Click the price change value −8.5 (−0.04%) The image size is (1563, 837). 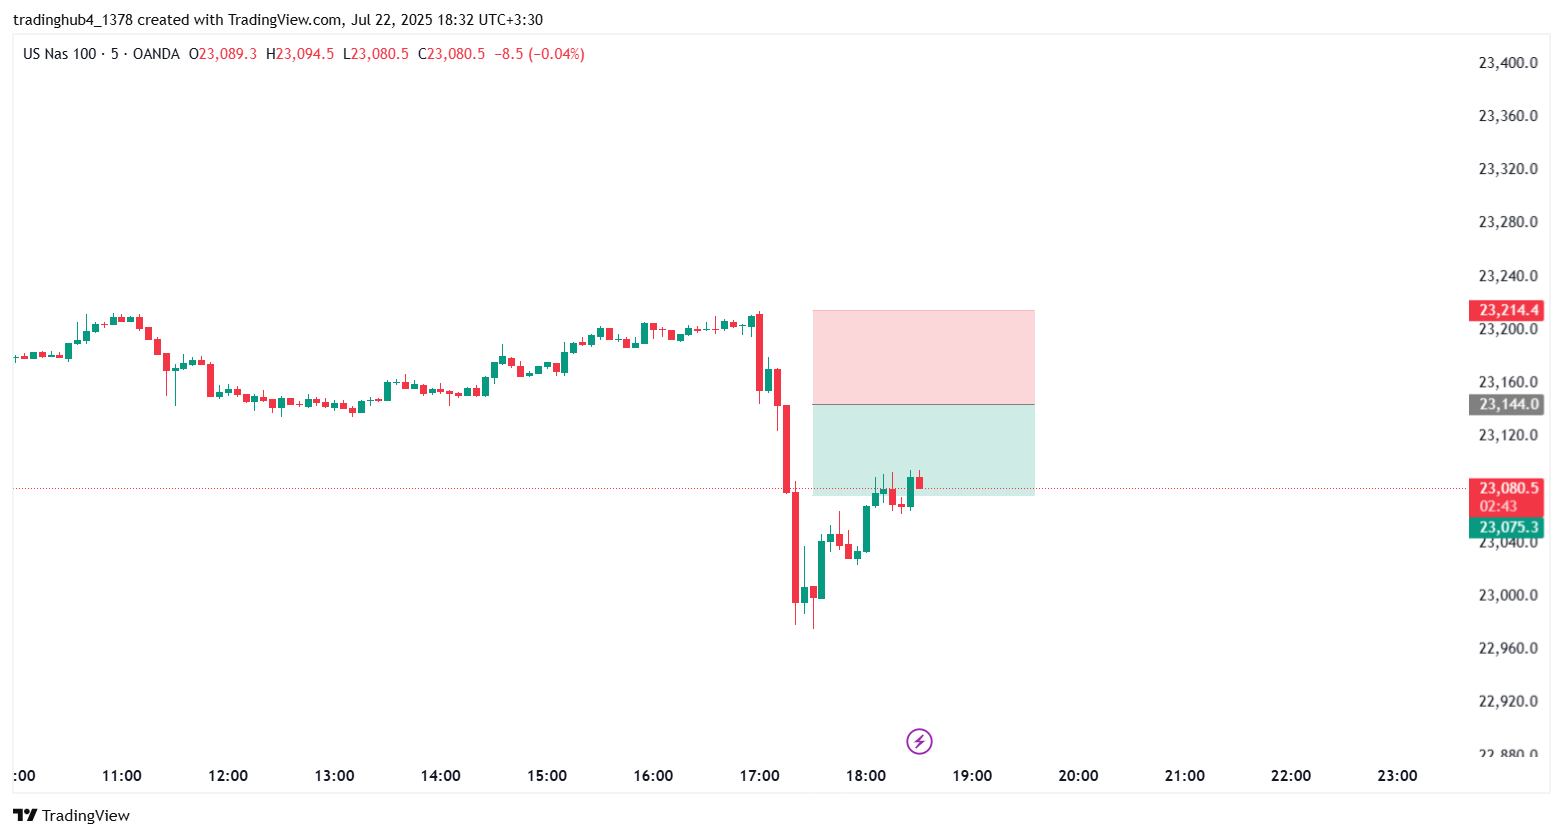click(539, 54)
